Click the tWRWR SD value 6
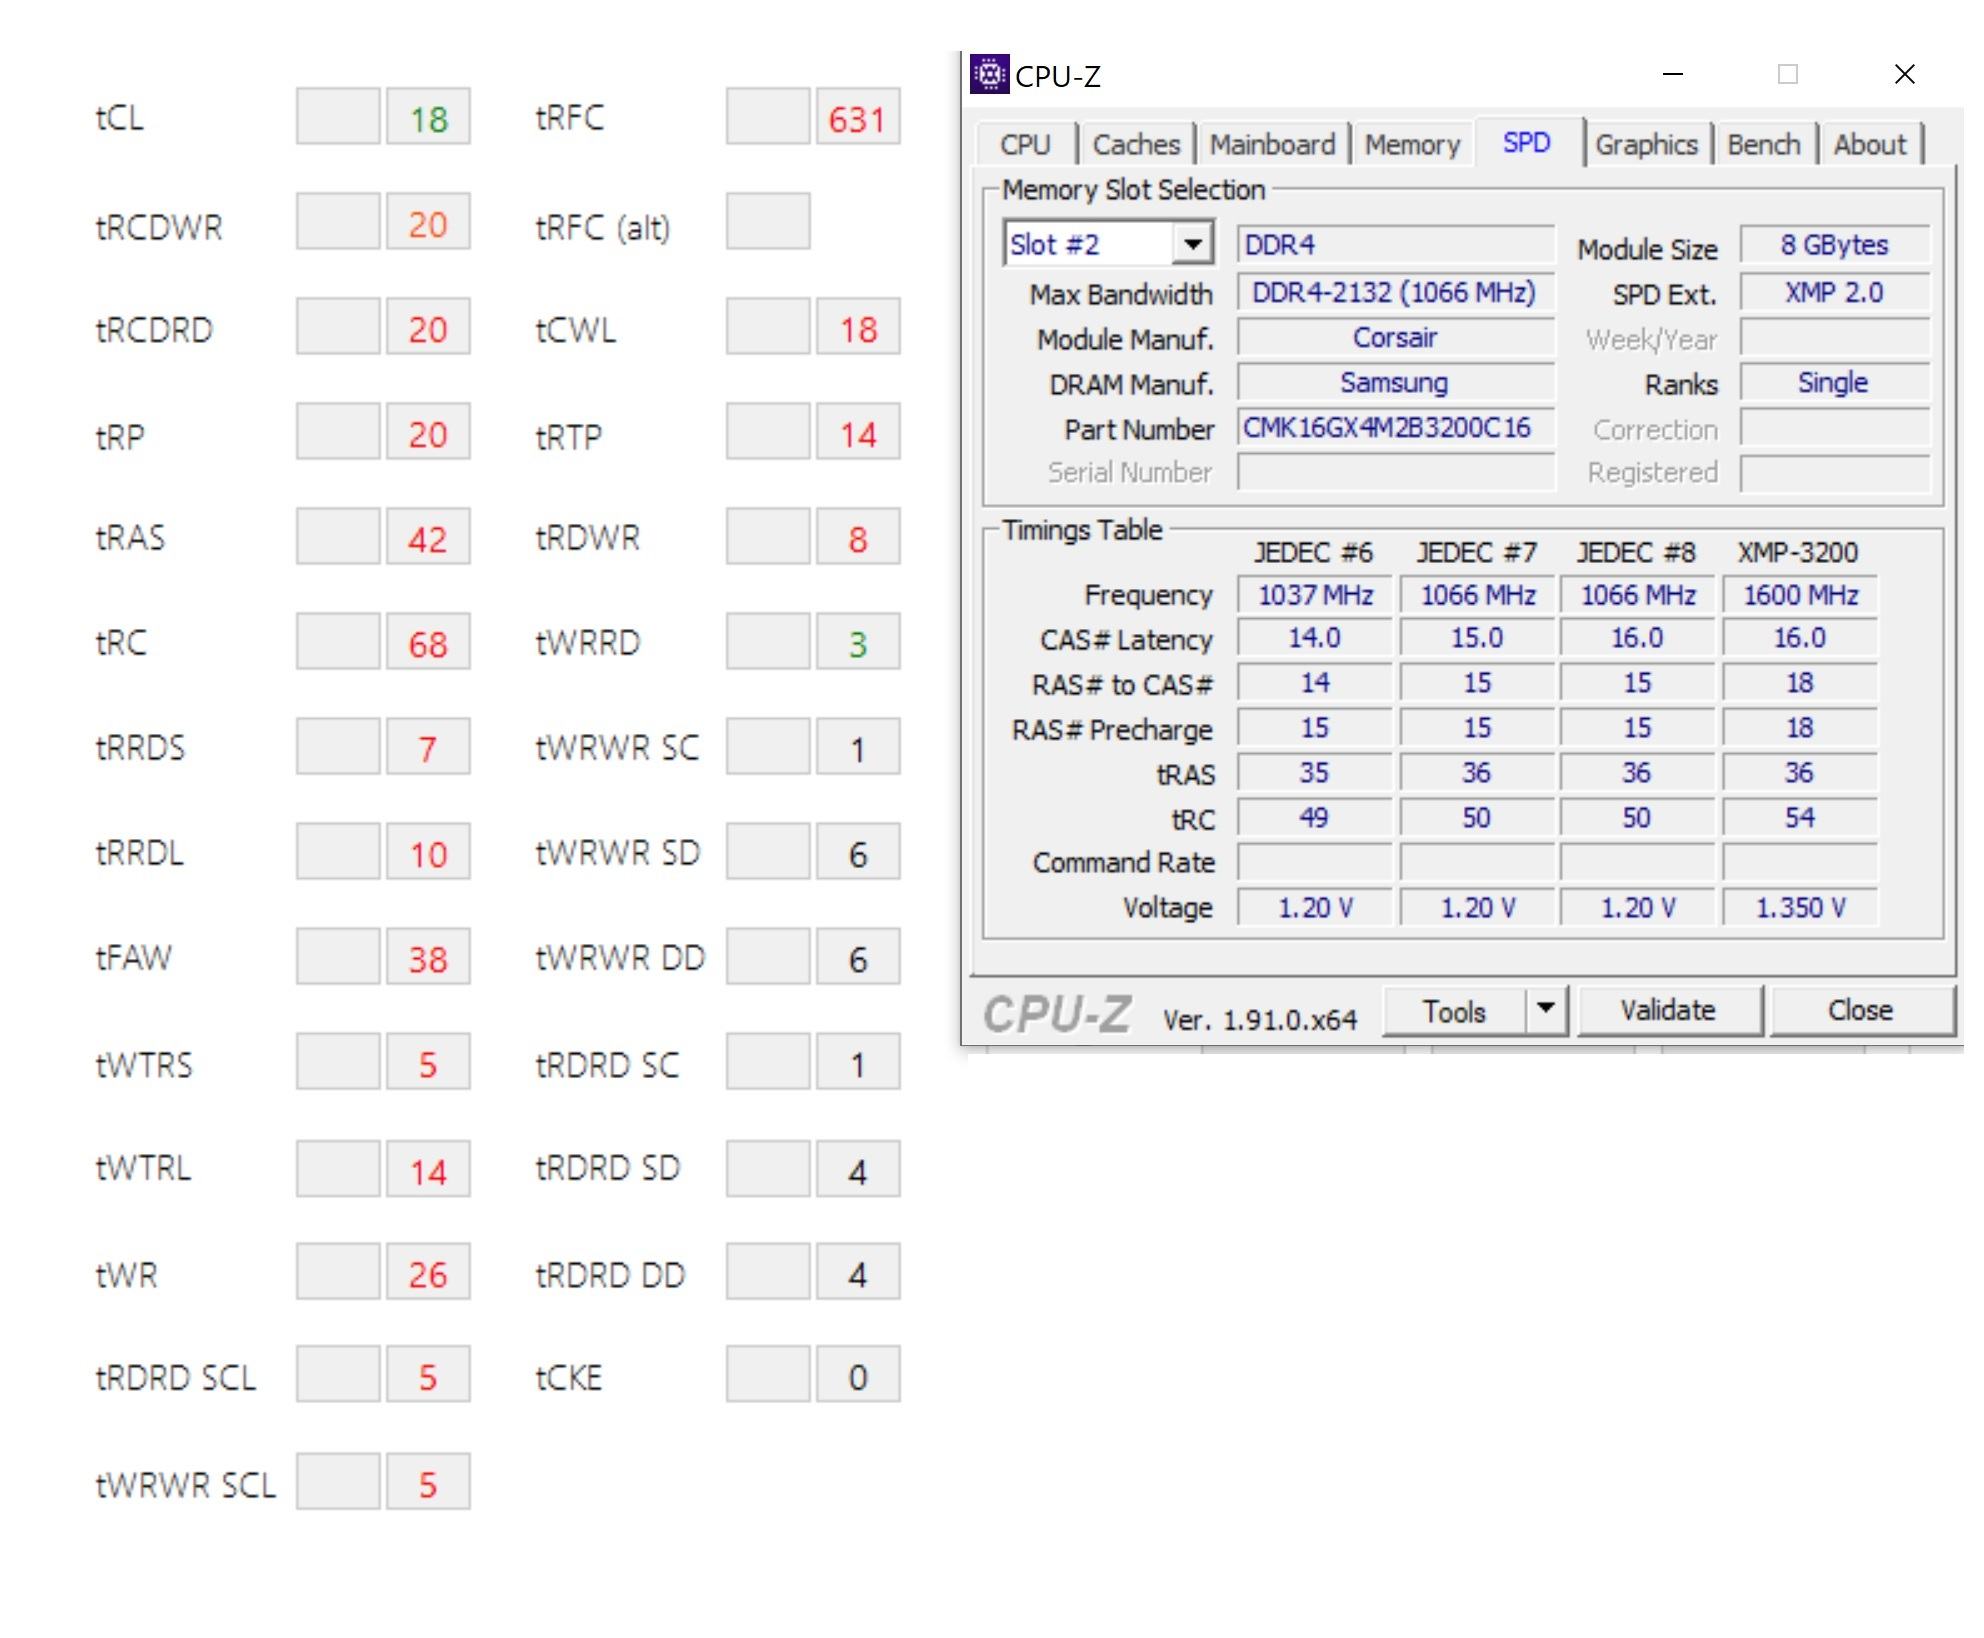1984x1638 pixels. click(857, 853)
